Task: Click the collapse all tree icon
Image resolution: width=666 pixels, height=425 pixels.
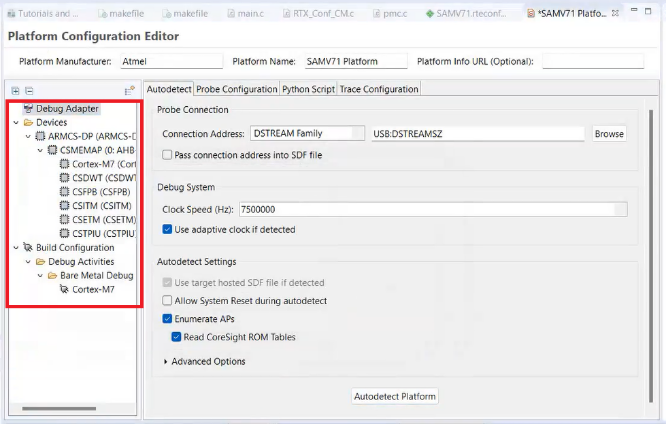Action: [29, 91]
